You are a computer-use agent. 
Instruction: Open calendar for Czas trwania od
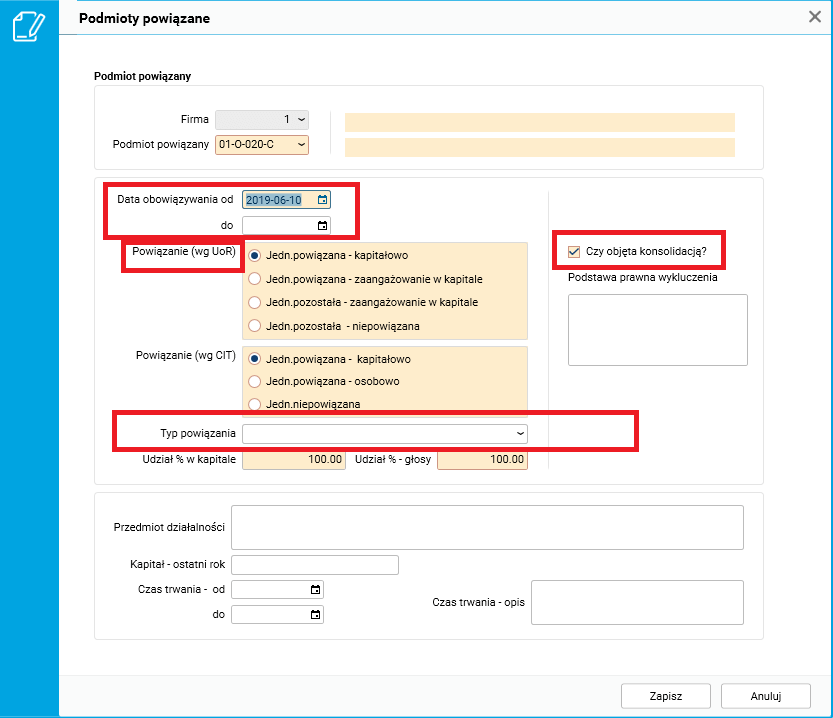pos(316,590)
